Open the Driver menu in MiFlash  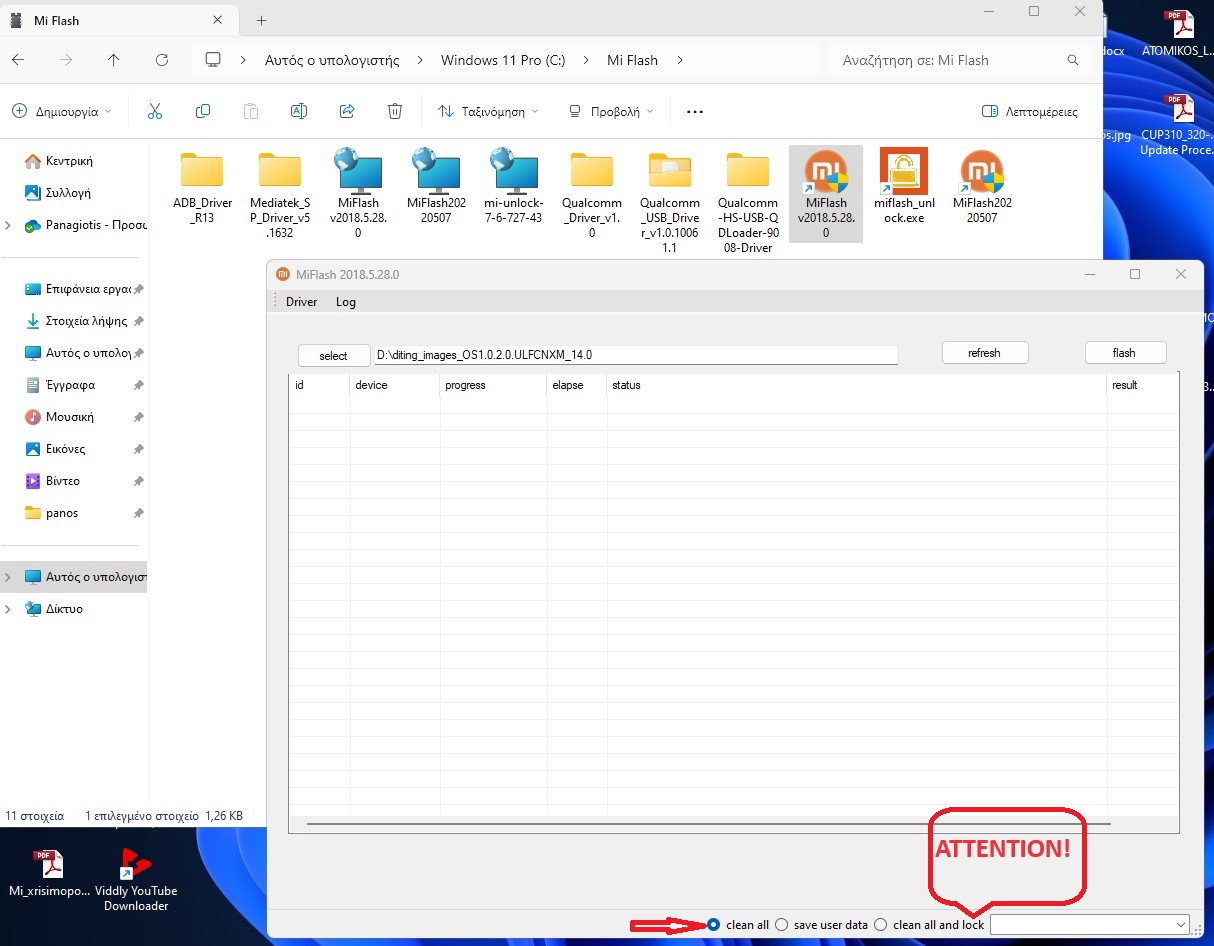(301, 302)
